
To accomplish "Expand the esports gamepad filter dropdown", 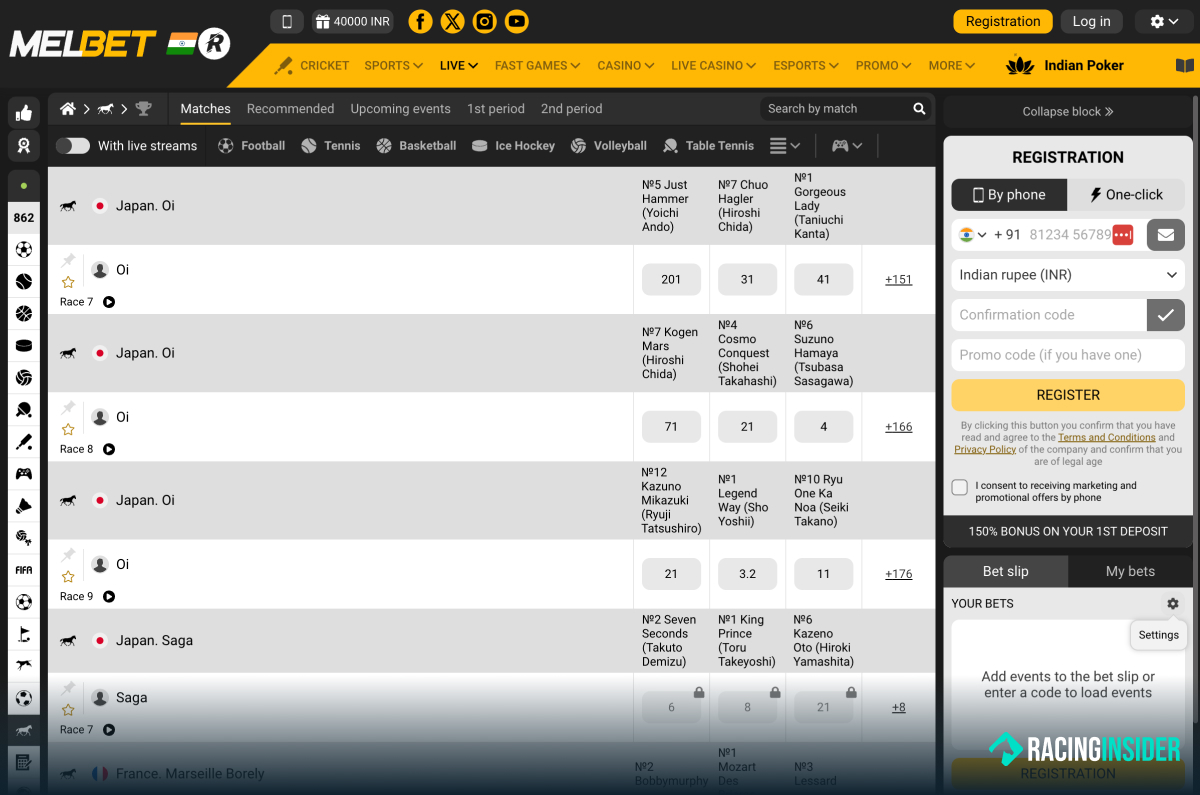I will pyautogui.click(x=847, y=146).
